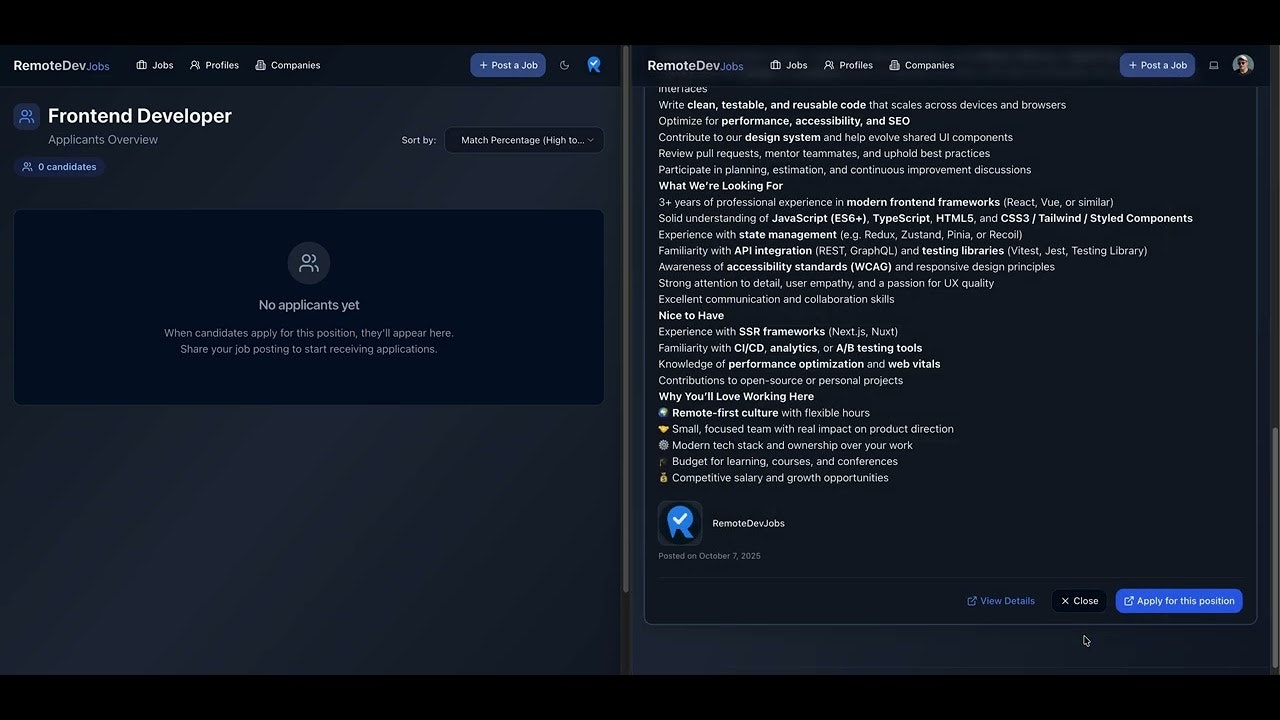Close the job details overlay
The image size is (1280, 720).
pos(1078,600)
